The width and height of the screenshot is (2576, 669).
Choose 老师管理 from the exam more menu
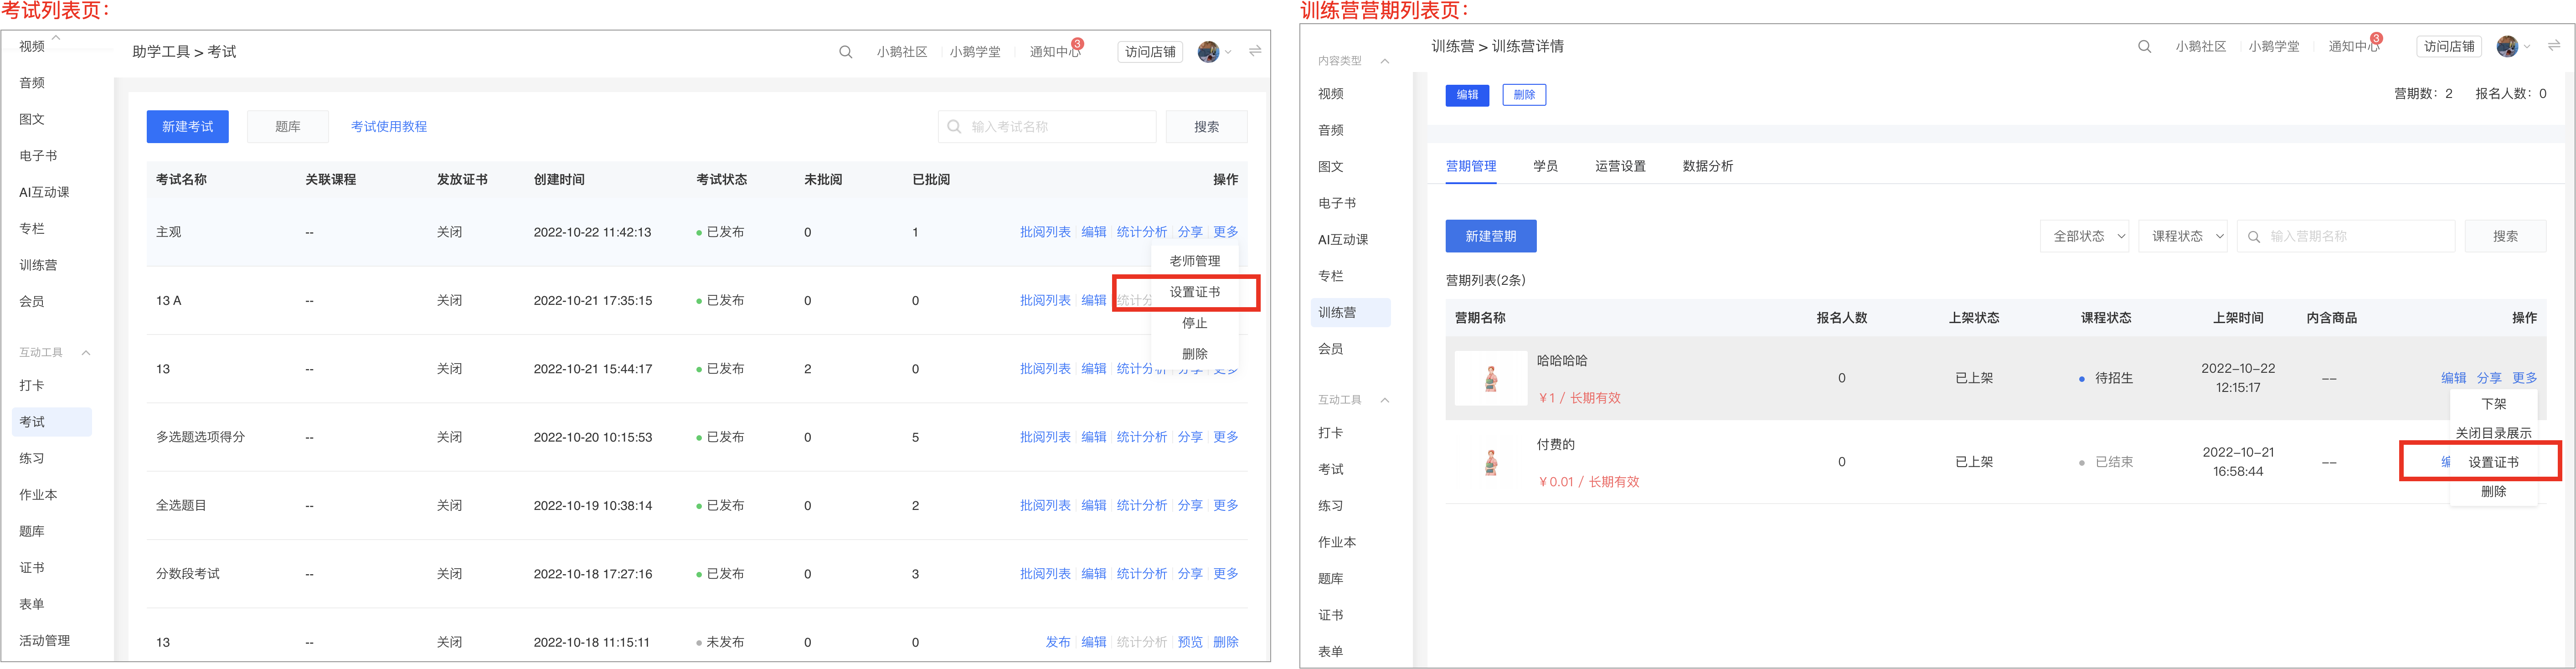tap(1195, 261)
